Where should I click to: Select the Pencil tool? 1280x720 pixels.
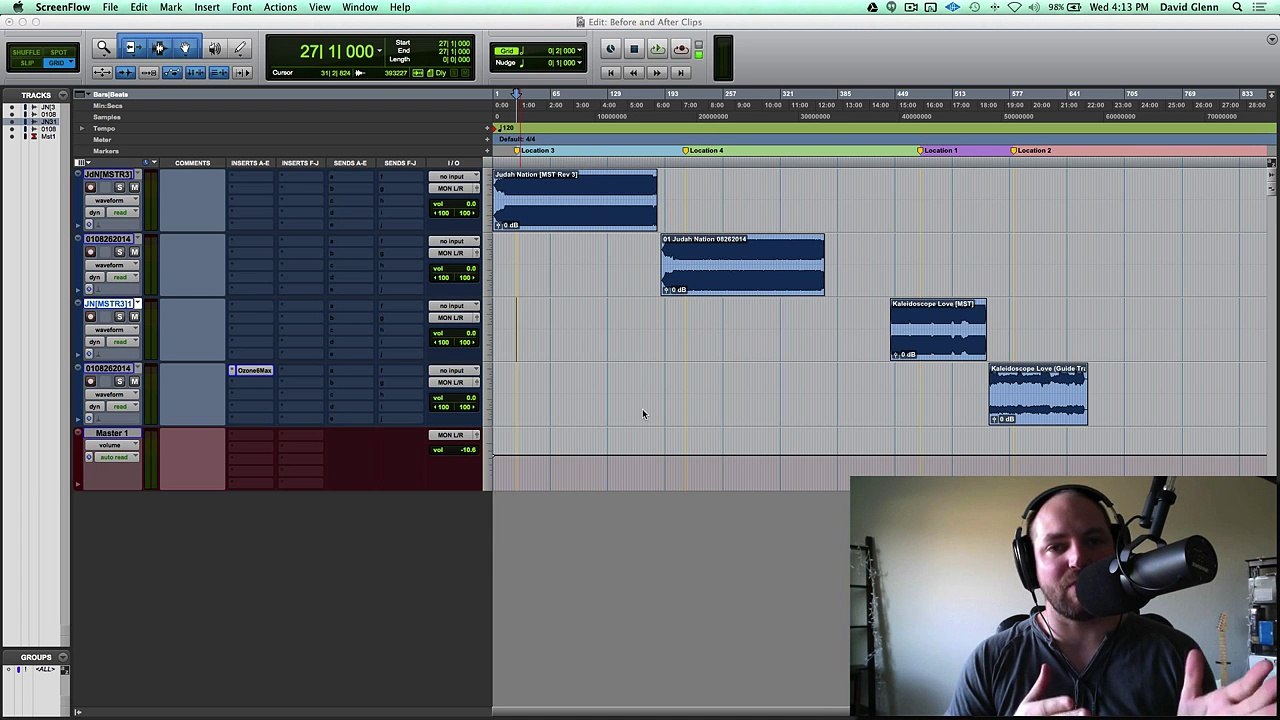tap(240, 48)
